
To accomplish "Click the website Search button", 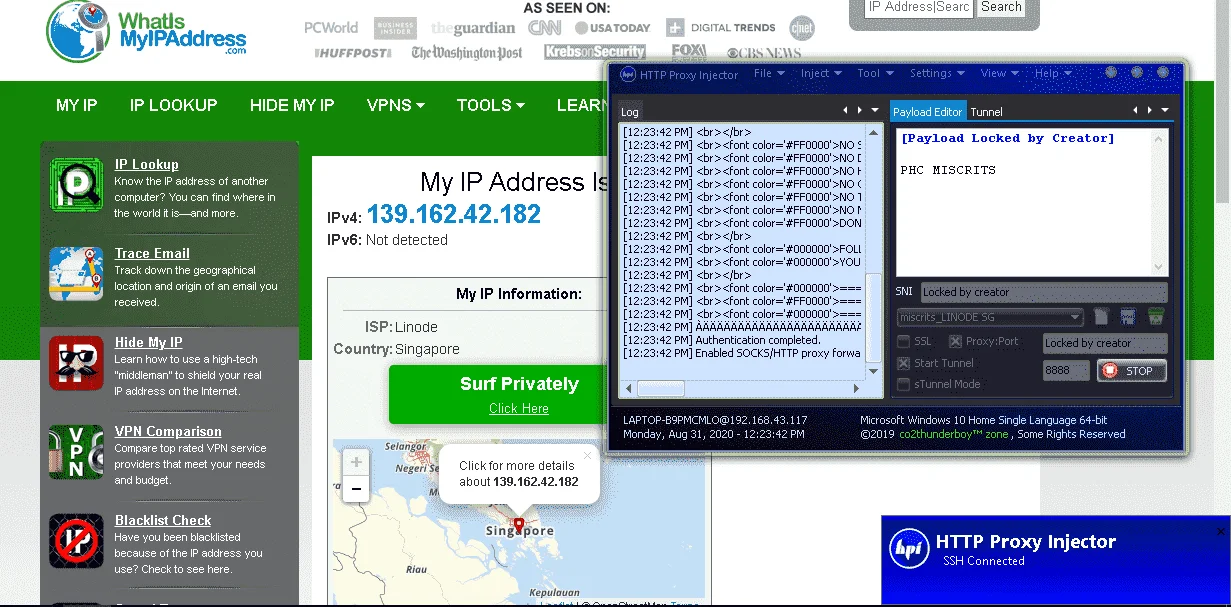I will 1001,7.
